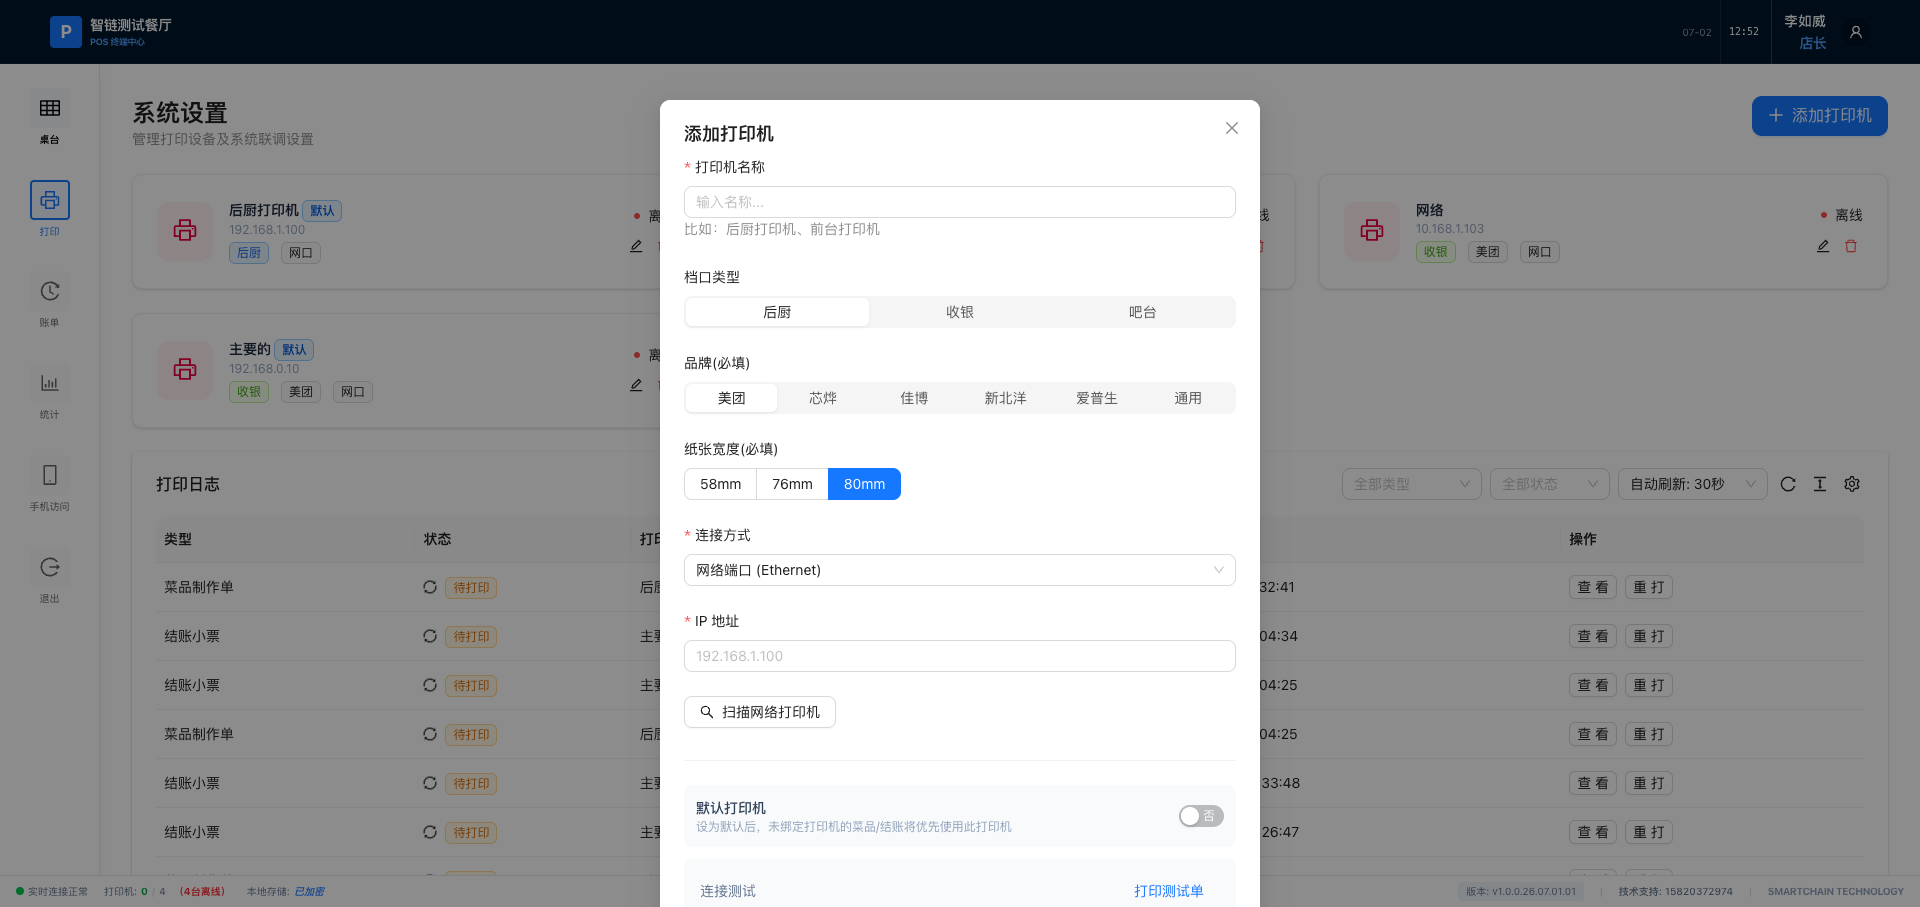Click the user avatar icon in header
This screenshot has width=1920, height=907.
click(1856, 32)
